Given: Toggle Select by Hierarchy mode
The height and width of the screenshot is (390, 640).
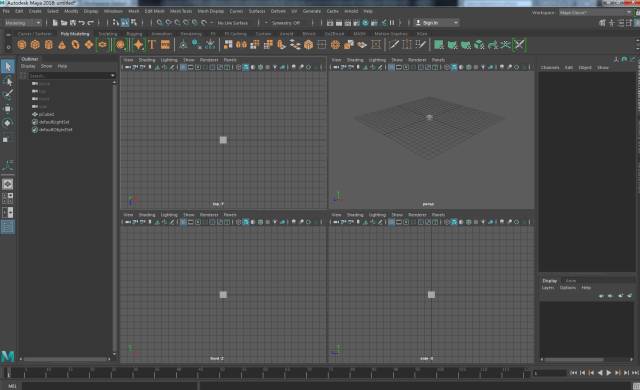Looking at the screenshot, I should tap(116, 23).
